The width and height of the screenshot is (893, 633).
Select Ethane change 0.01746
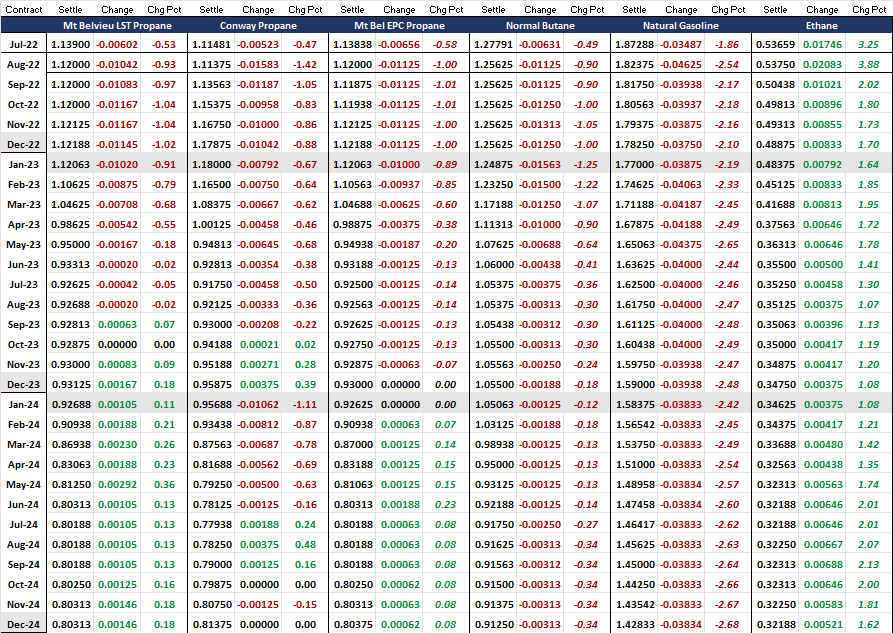(x=822, y=44)
